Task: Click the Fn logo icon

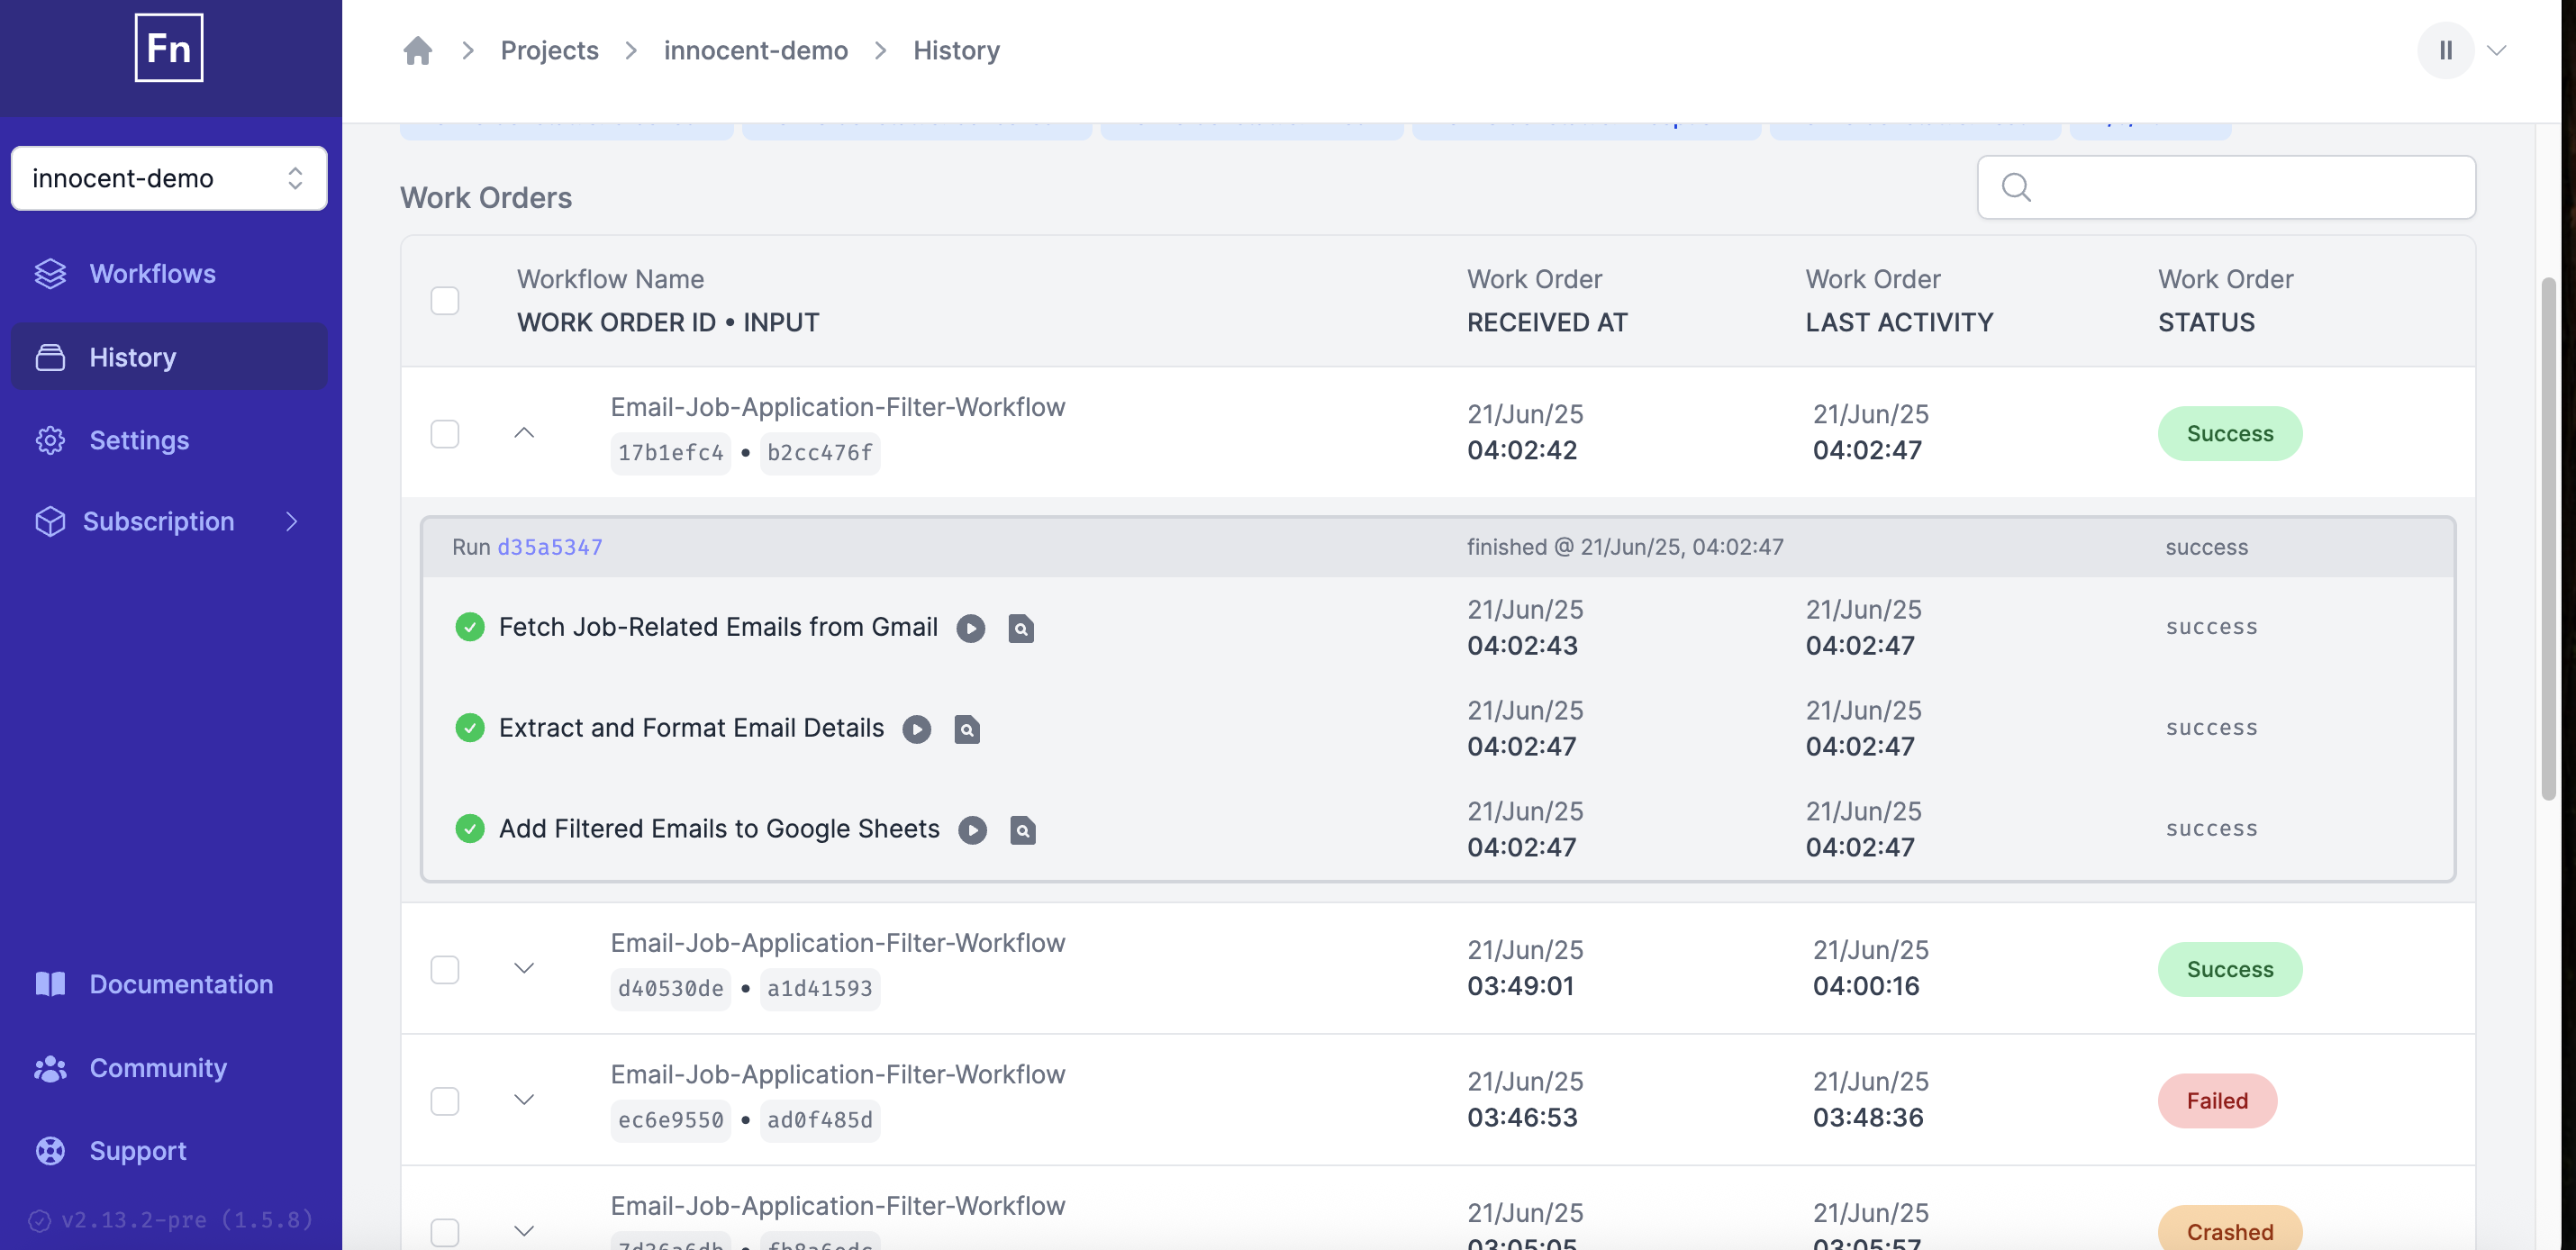Action: tap(169, 48)
